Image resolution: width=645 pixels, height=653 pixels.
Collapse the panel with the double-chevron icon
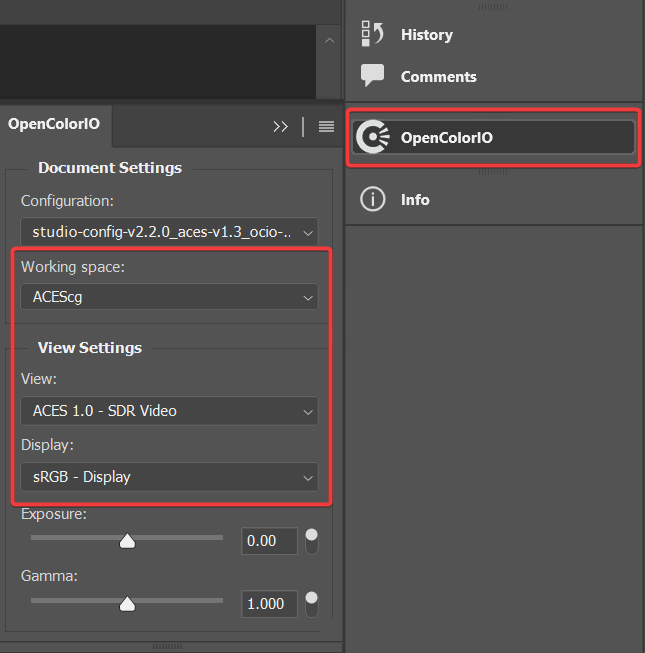pyautogui.click(x=281, y=126)
